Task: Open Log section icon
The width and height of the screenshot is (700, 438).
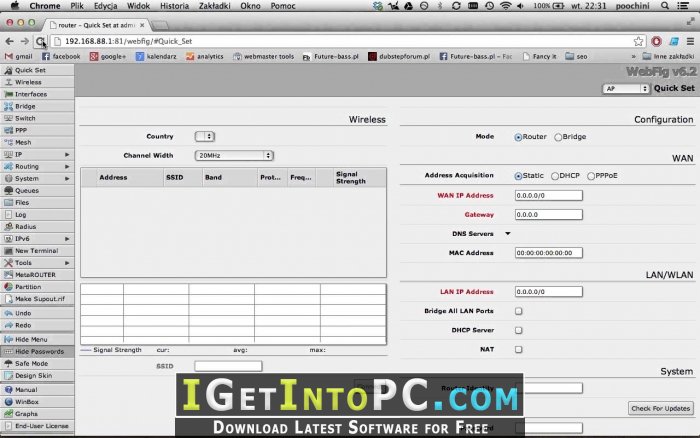Action: (8, 215)
